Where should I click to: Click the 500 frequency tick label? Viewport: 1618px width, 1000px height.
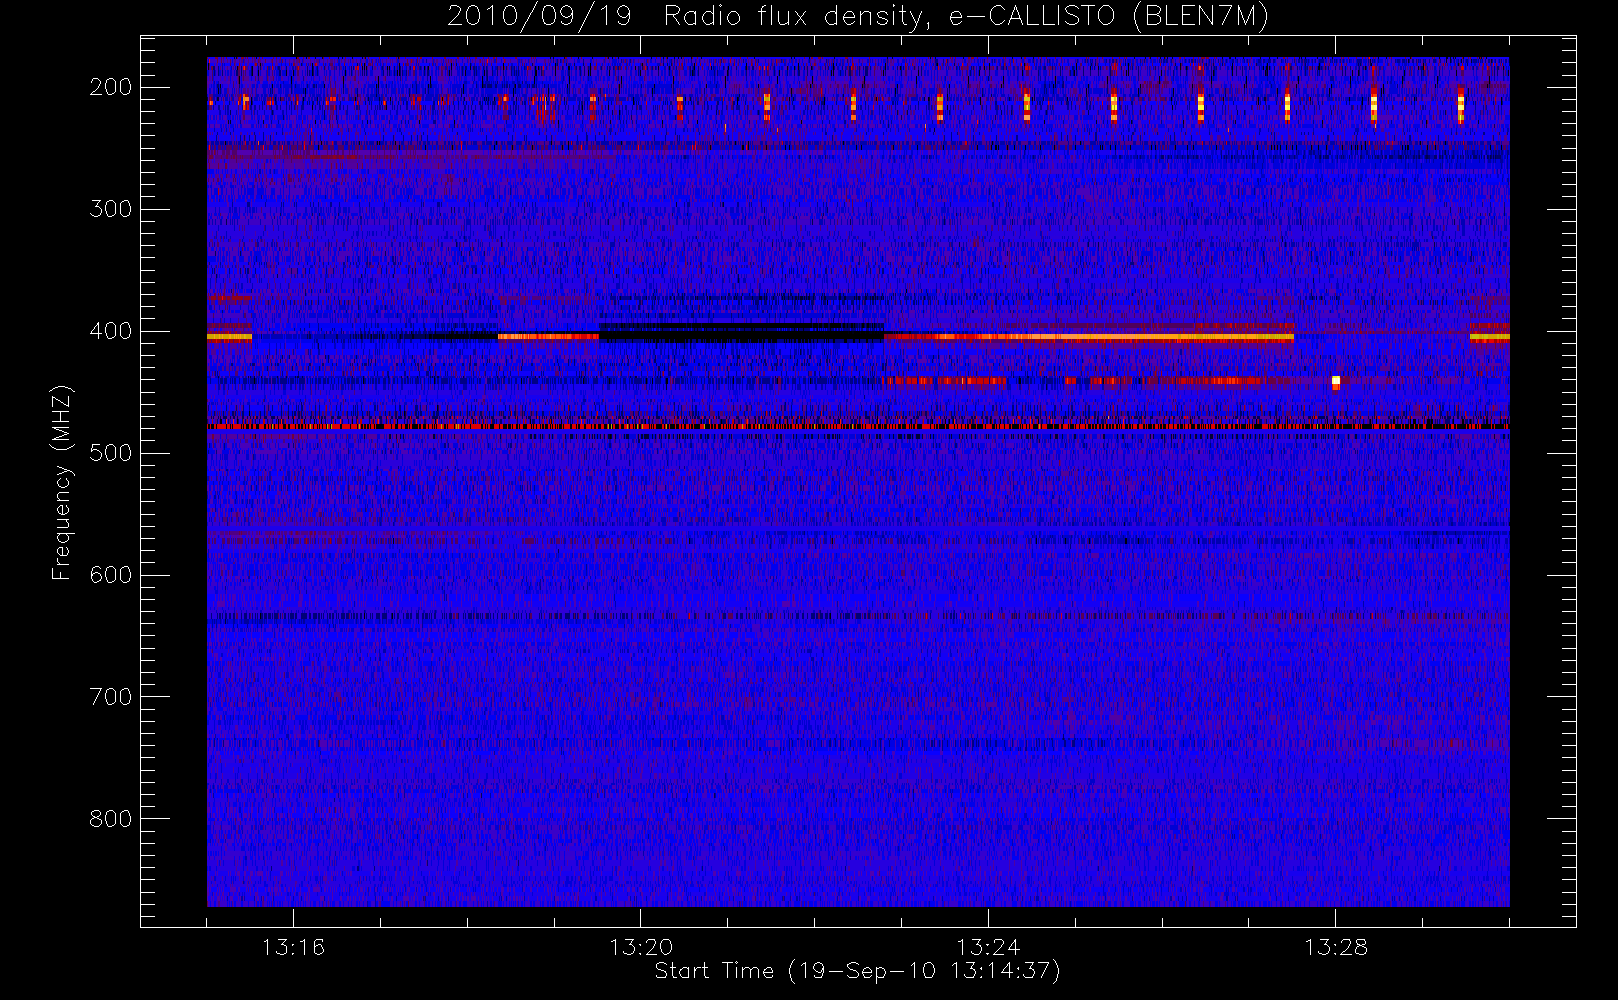click(x=110, y=453)
